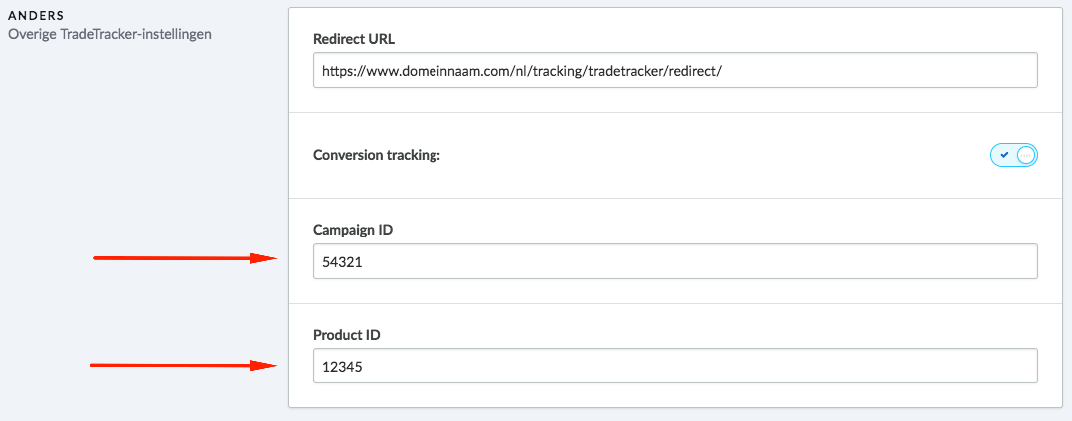Click the 'Campaign ID' field label
The width and height of the screenshot is (1072, 421).
(353, 230)
